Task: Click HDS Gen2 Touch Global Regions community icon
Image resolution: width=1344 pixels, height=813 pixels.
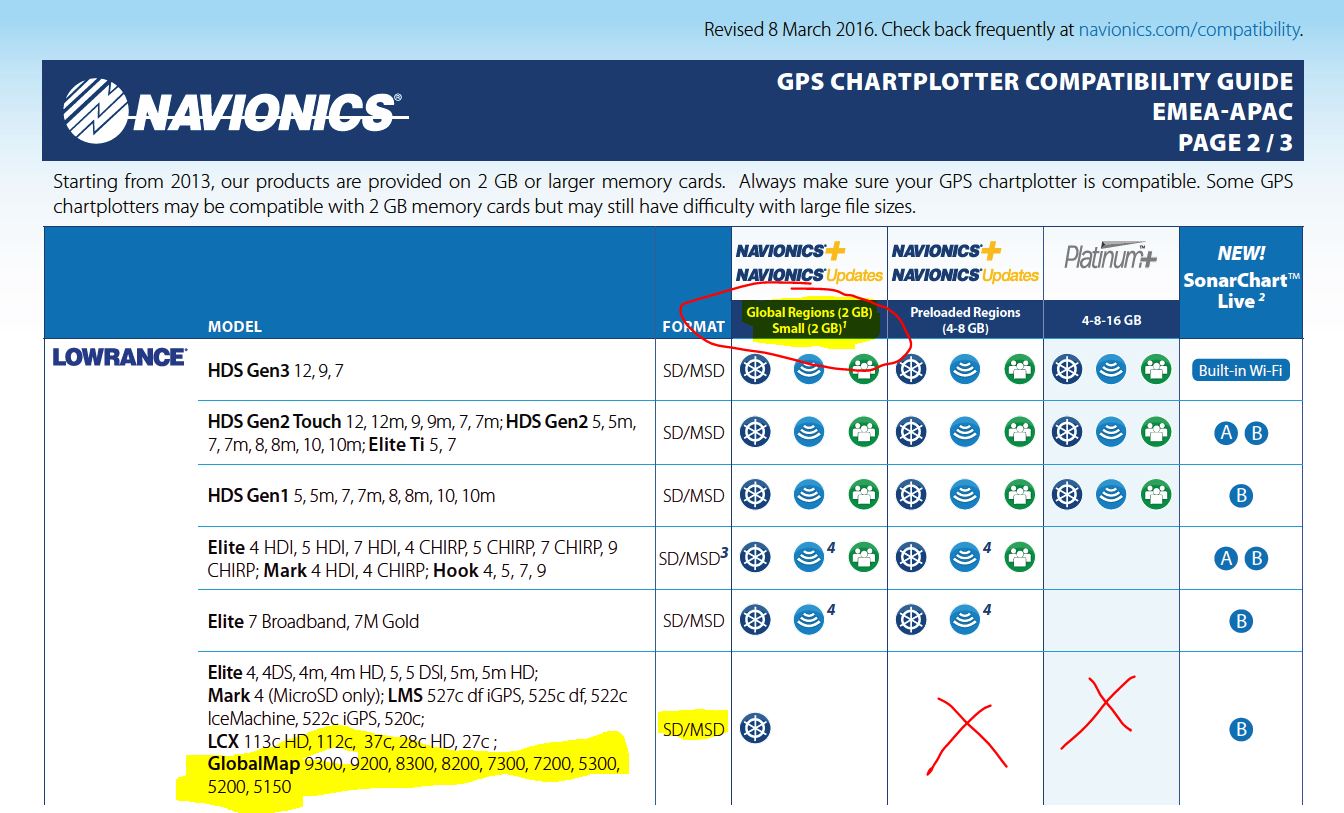Action: tap(863, 432)
